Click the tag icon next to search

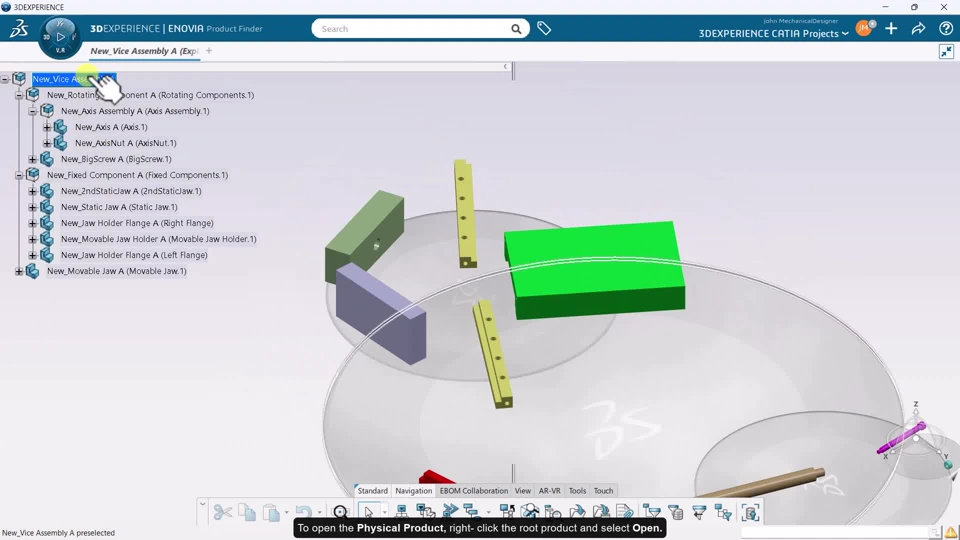coord(544,28)
